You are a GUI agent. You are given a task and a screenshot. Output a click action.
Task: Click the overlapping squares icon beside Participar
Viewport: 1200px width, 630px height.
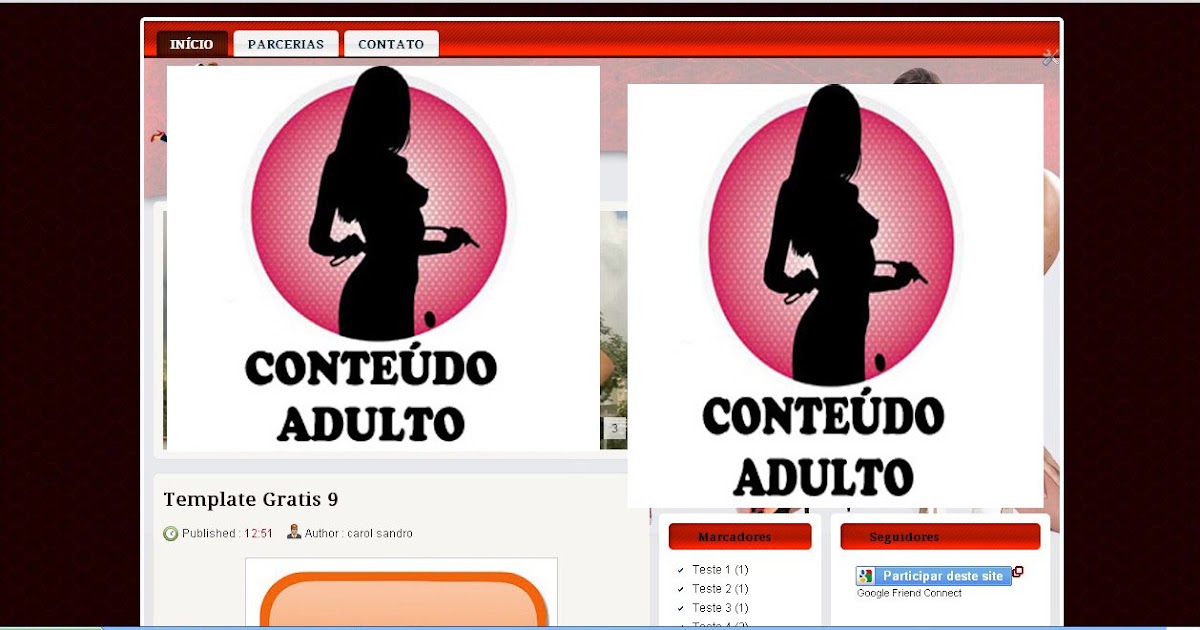[x=1018, y=572]
